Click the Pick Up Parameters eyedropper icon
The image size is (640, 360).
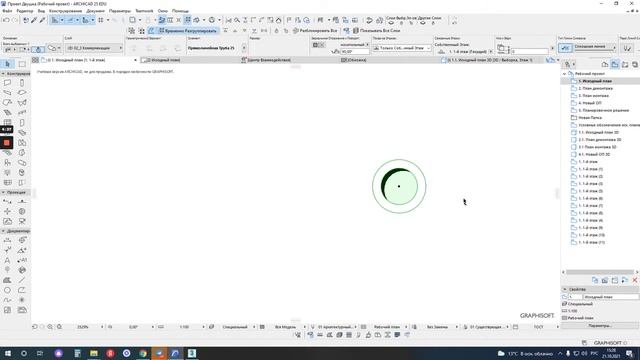point(34,20)
